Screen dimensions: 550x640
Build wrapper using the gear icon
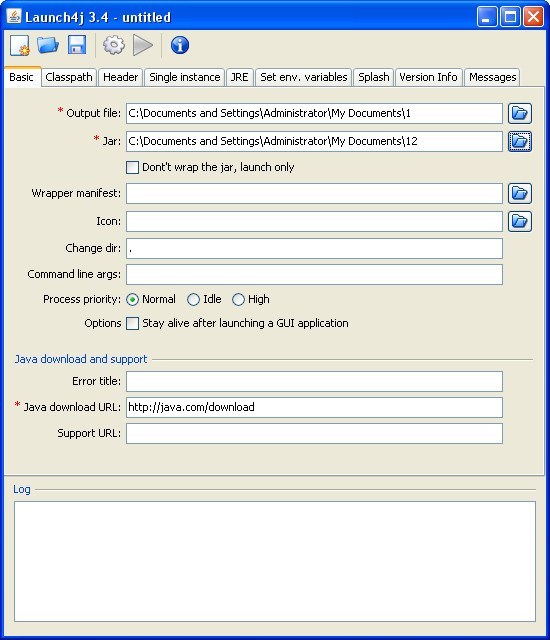(113, 45)
